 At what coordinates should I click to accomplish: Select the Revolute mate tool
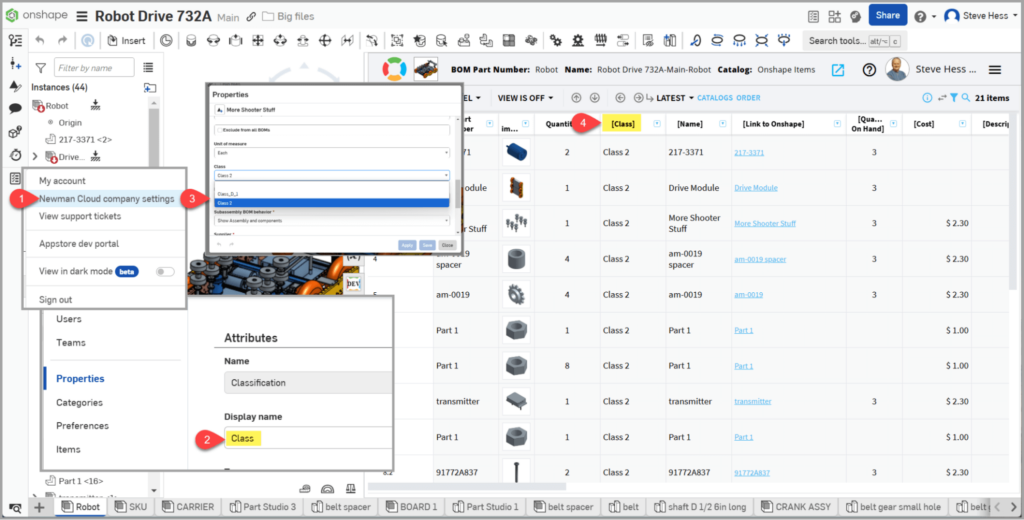tap(214, 41)
